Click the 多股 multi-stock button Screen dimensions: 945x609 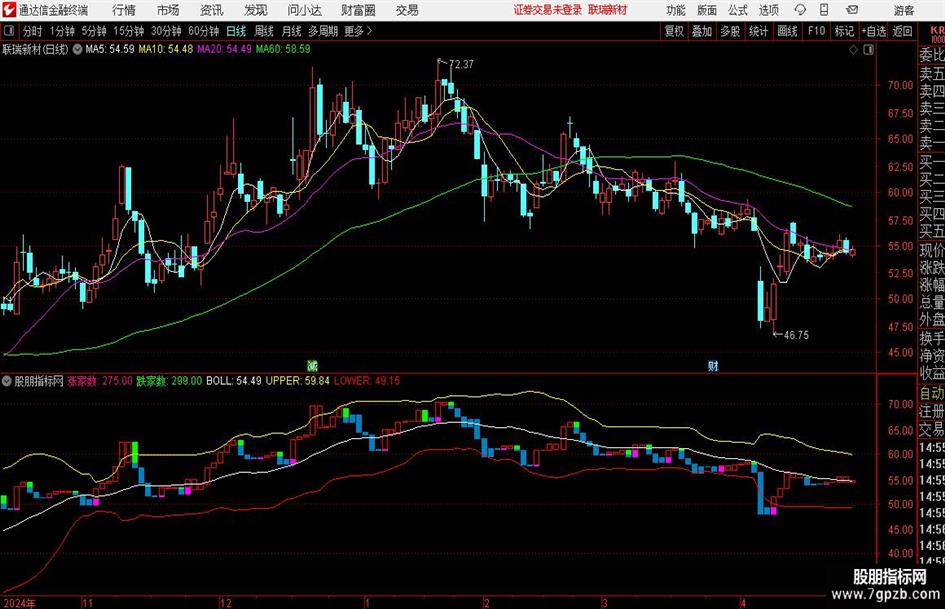point(730,31)
